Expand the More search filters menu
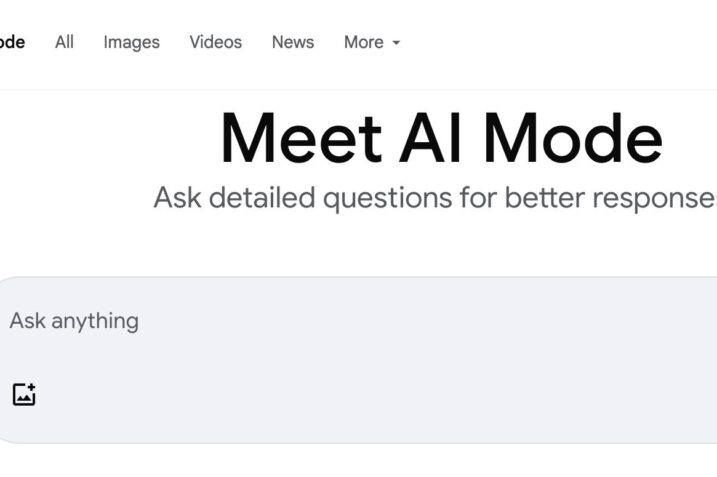The height and width of the screenshot is (477, 717). [371, 42]
